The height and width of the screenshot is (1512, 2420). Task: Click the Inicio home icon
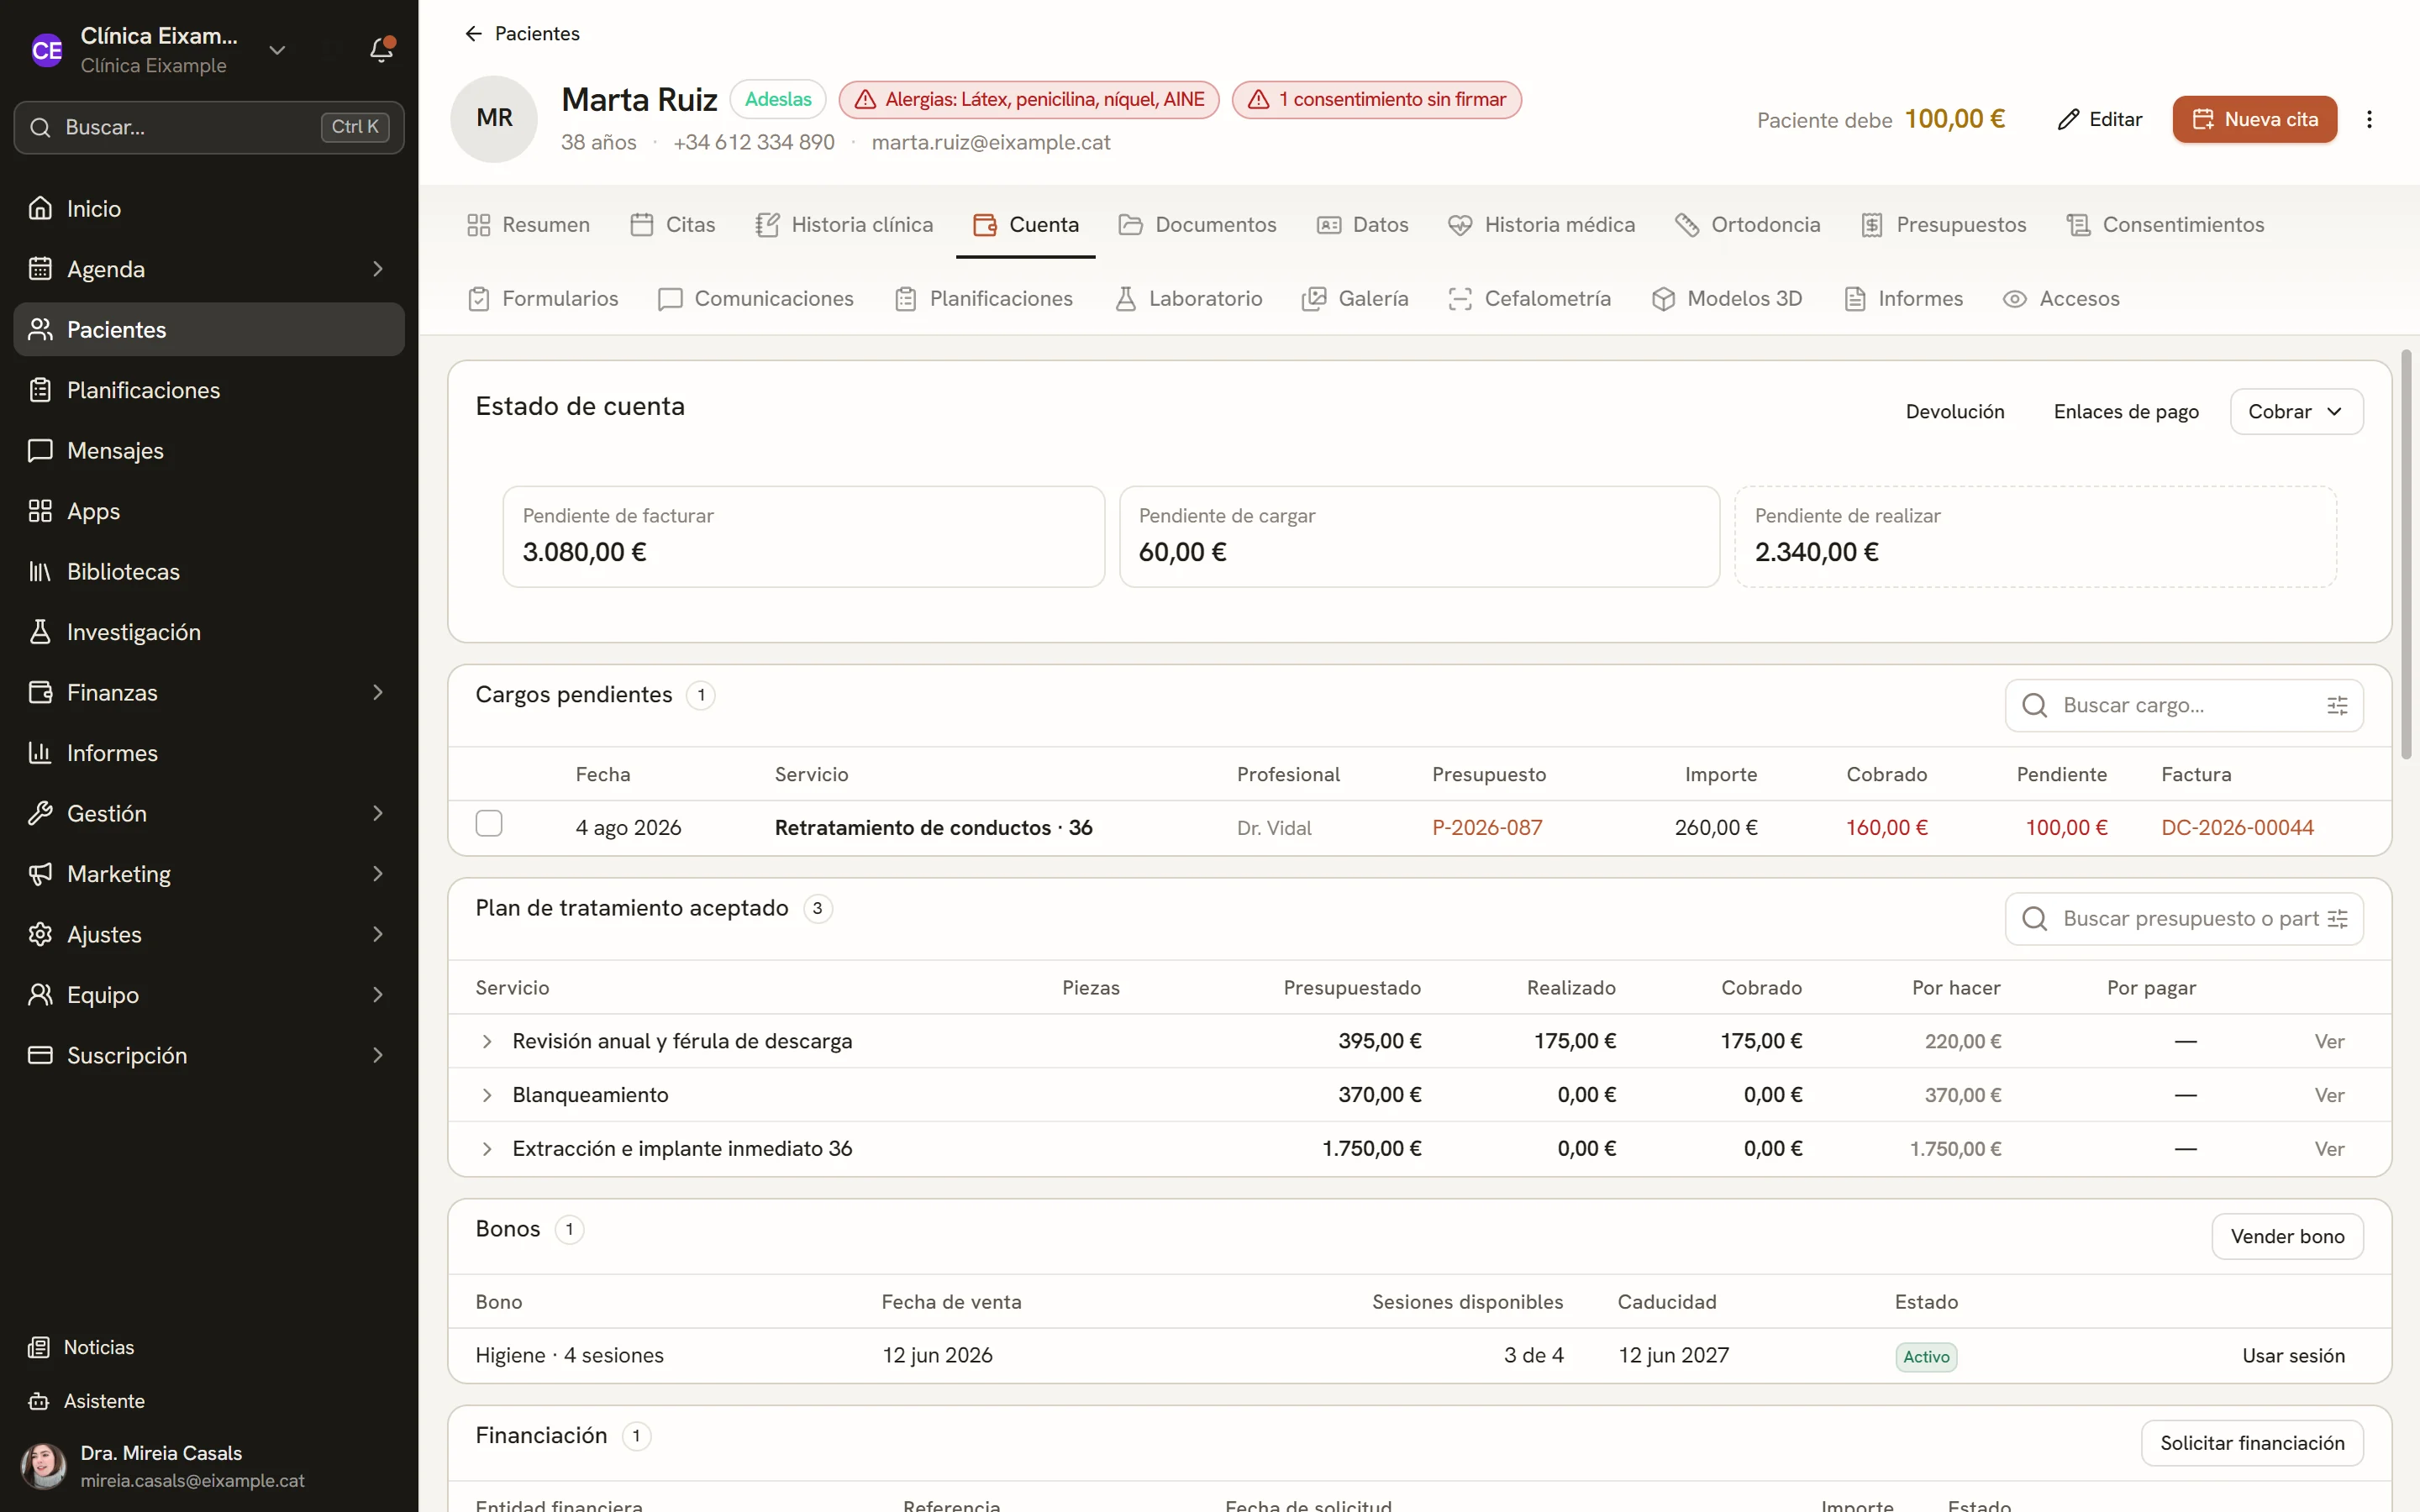[x=40, y=208]
